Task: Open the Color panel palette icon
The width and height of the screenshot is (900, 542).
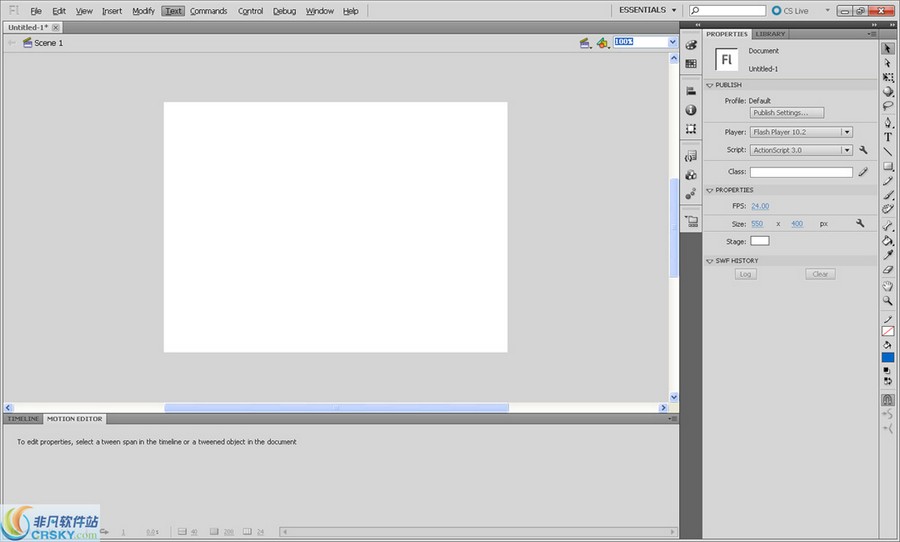Action: click(x=691, y=45)
